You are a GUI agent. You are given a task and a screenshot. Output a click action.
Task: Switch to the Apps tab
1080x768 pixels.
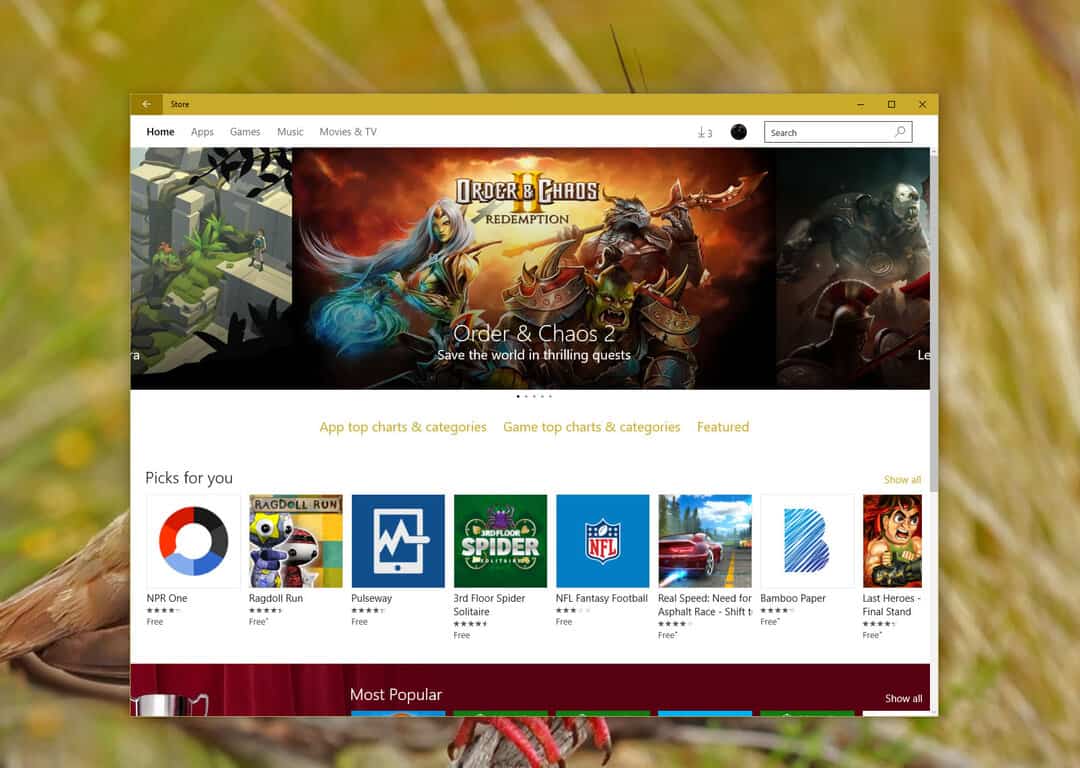202,132
